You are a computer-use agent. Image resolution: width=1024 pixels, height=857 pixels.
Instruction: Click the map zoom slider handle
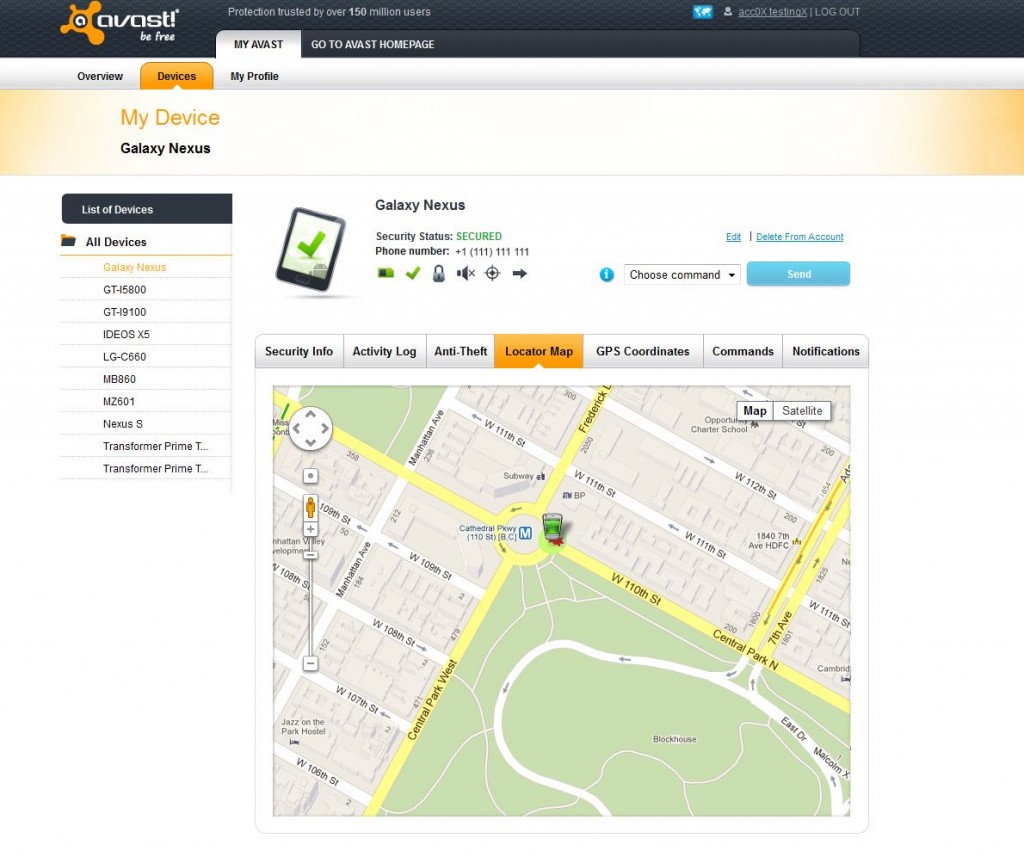311,554
